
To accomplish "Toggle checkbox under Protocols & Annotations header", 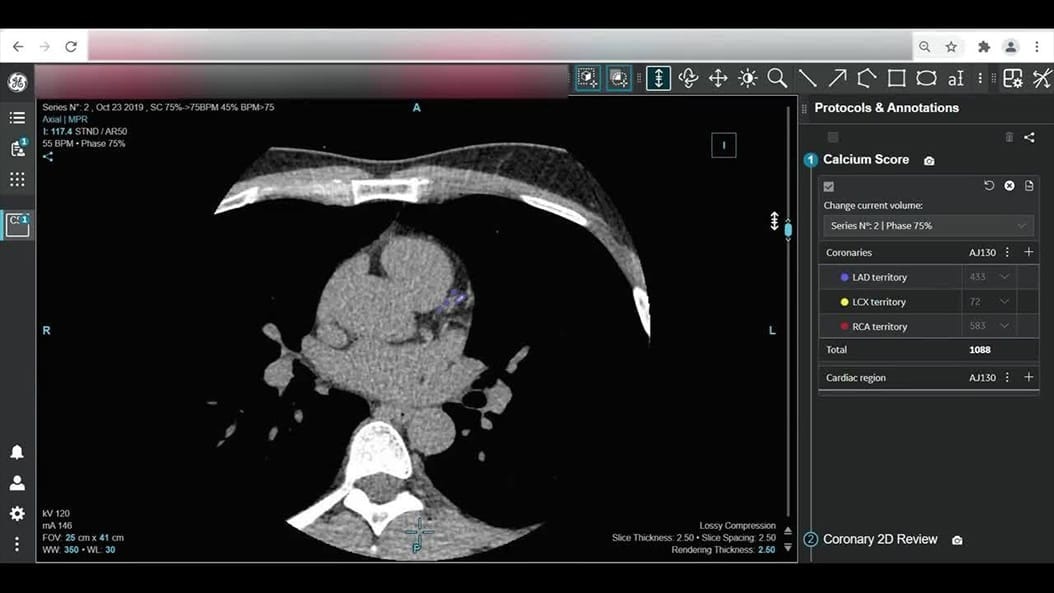I will pos(833,137).
